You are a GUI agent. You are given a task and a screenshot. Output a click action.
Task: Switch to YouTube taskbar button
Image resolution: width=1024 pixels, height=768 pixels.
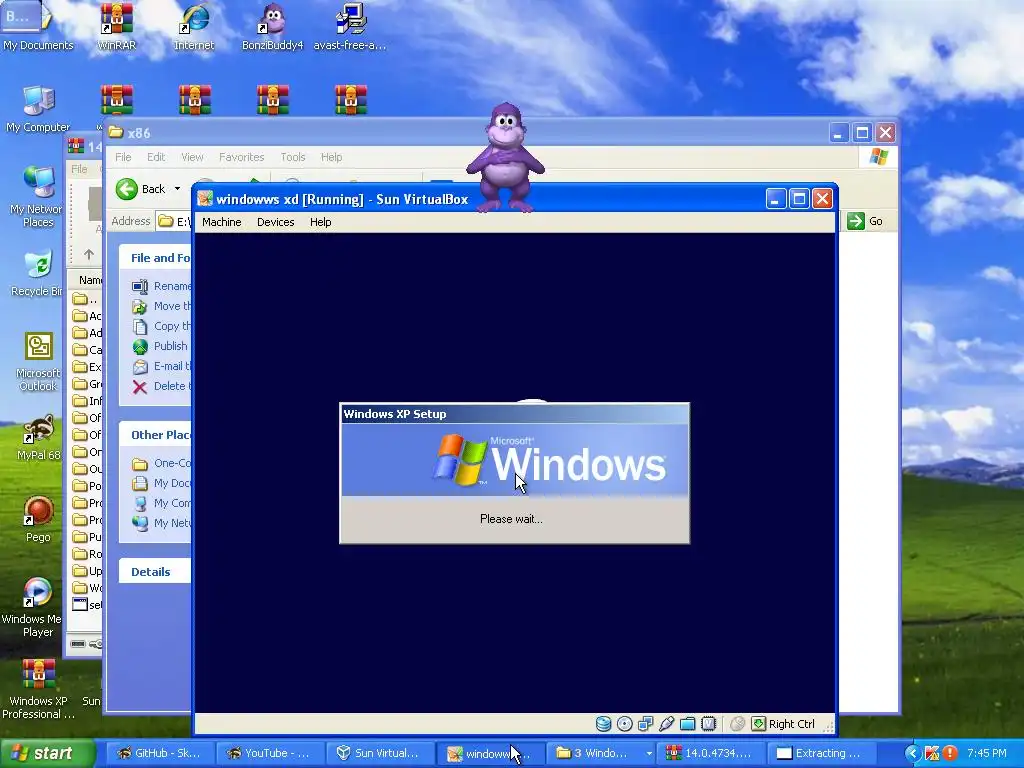point(269,753)
